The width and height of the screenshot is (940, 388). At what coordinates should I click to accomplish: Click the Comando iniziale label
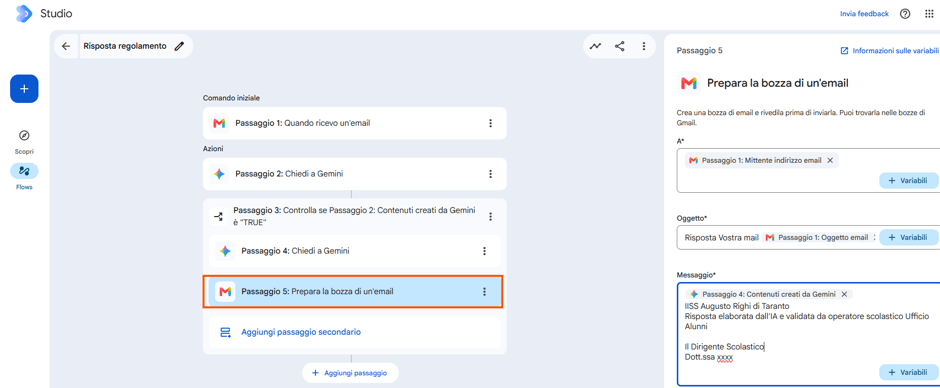pos(231,98)
